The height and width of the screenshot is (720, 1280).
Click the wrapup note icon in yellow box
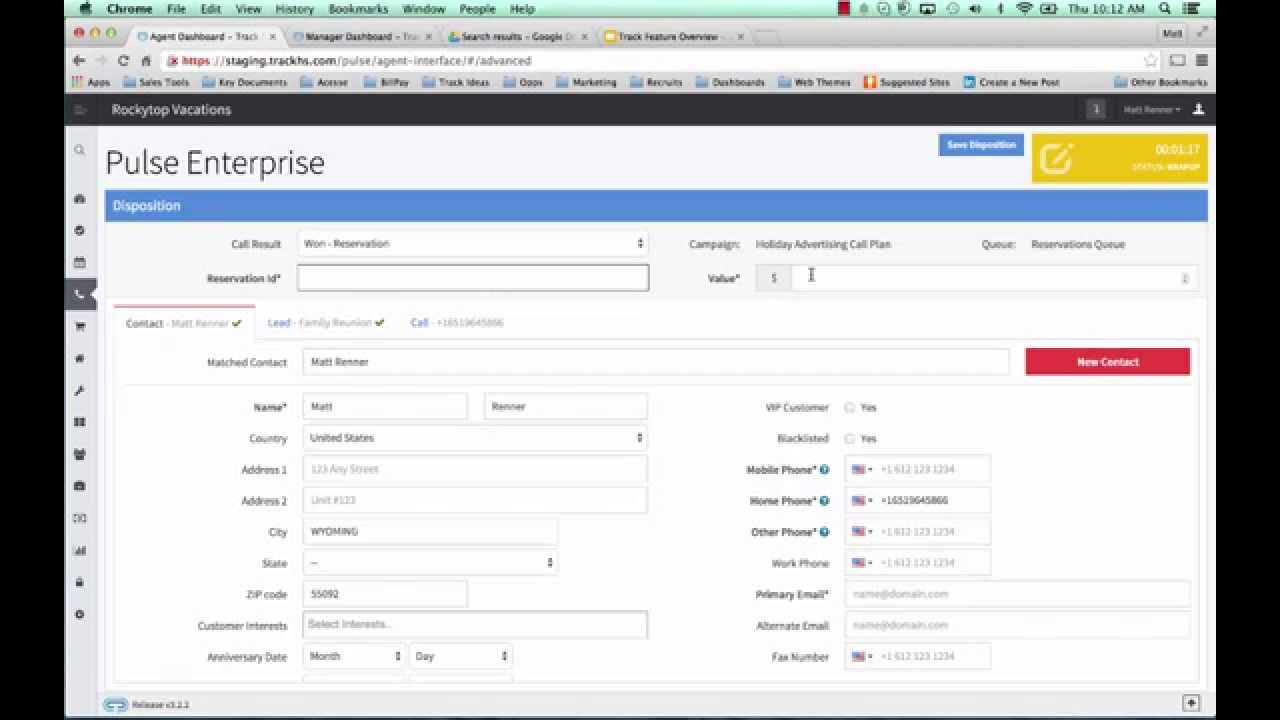point(1056,159)
